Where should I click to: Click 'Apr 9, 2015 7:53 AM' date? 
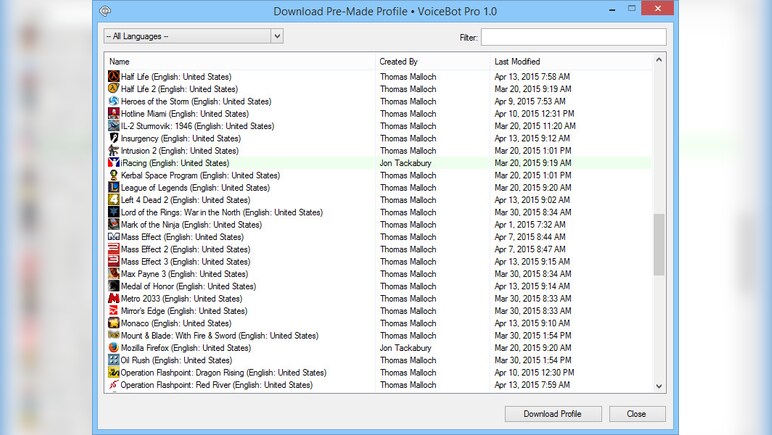[530, 101]
